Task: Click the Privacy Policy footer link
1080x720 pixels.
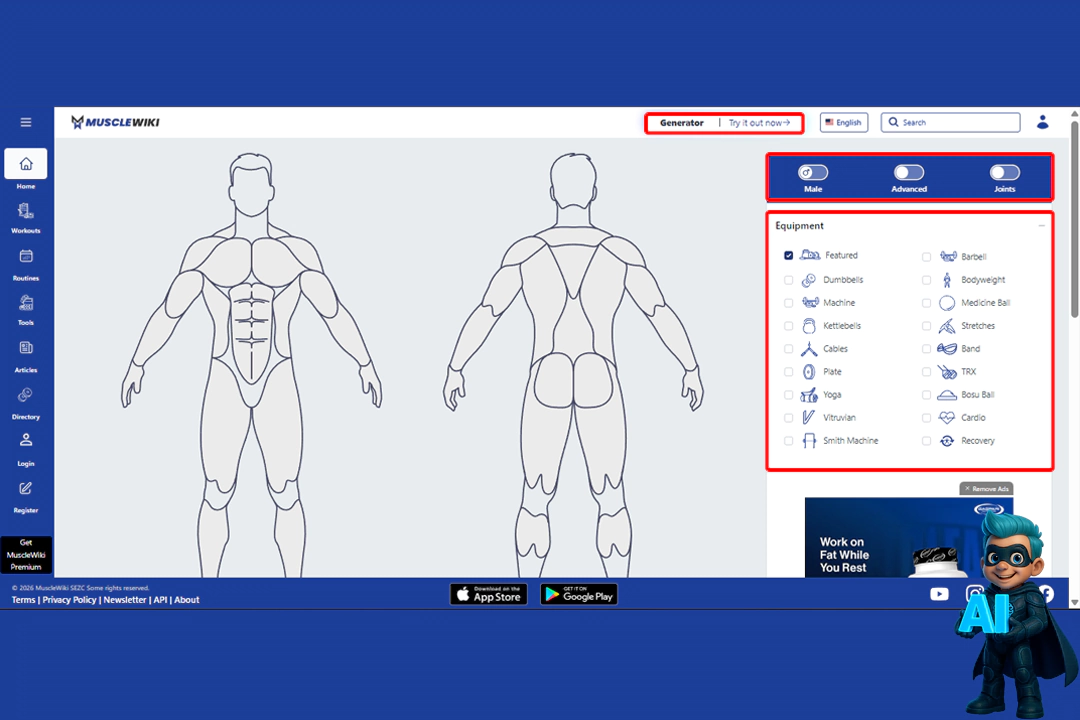Action: click(x=69, y=600)
